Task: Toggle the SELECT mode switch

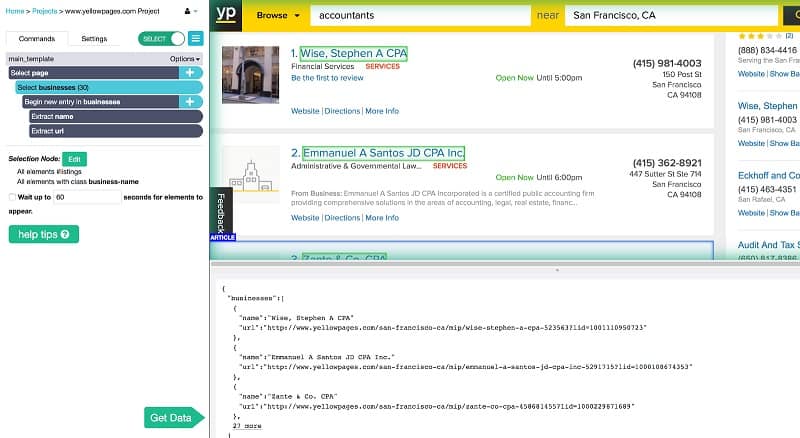Action: 161,38
